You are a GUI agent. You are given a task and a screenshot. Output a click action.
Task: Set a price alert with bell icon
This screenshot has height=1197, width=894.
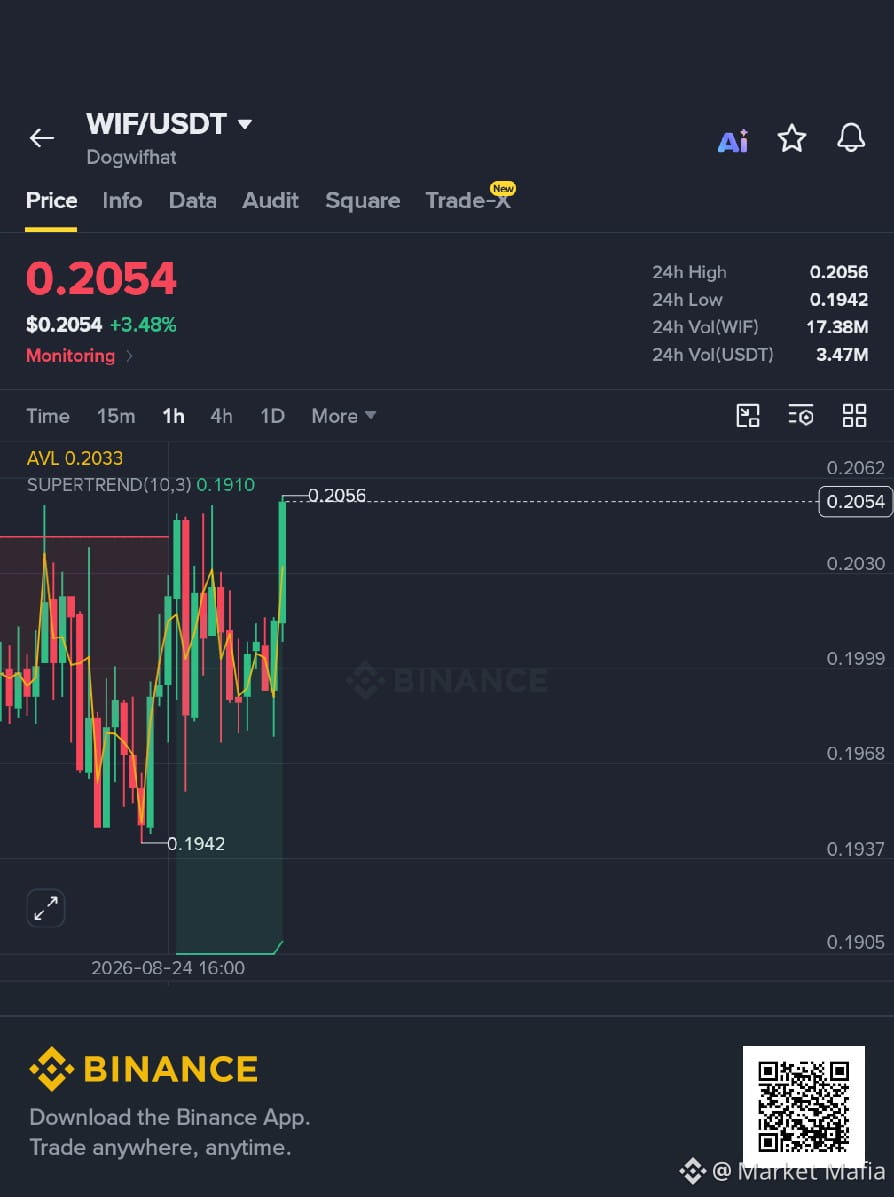850,138
